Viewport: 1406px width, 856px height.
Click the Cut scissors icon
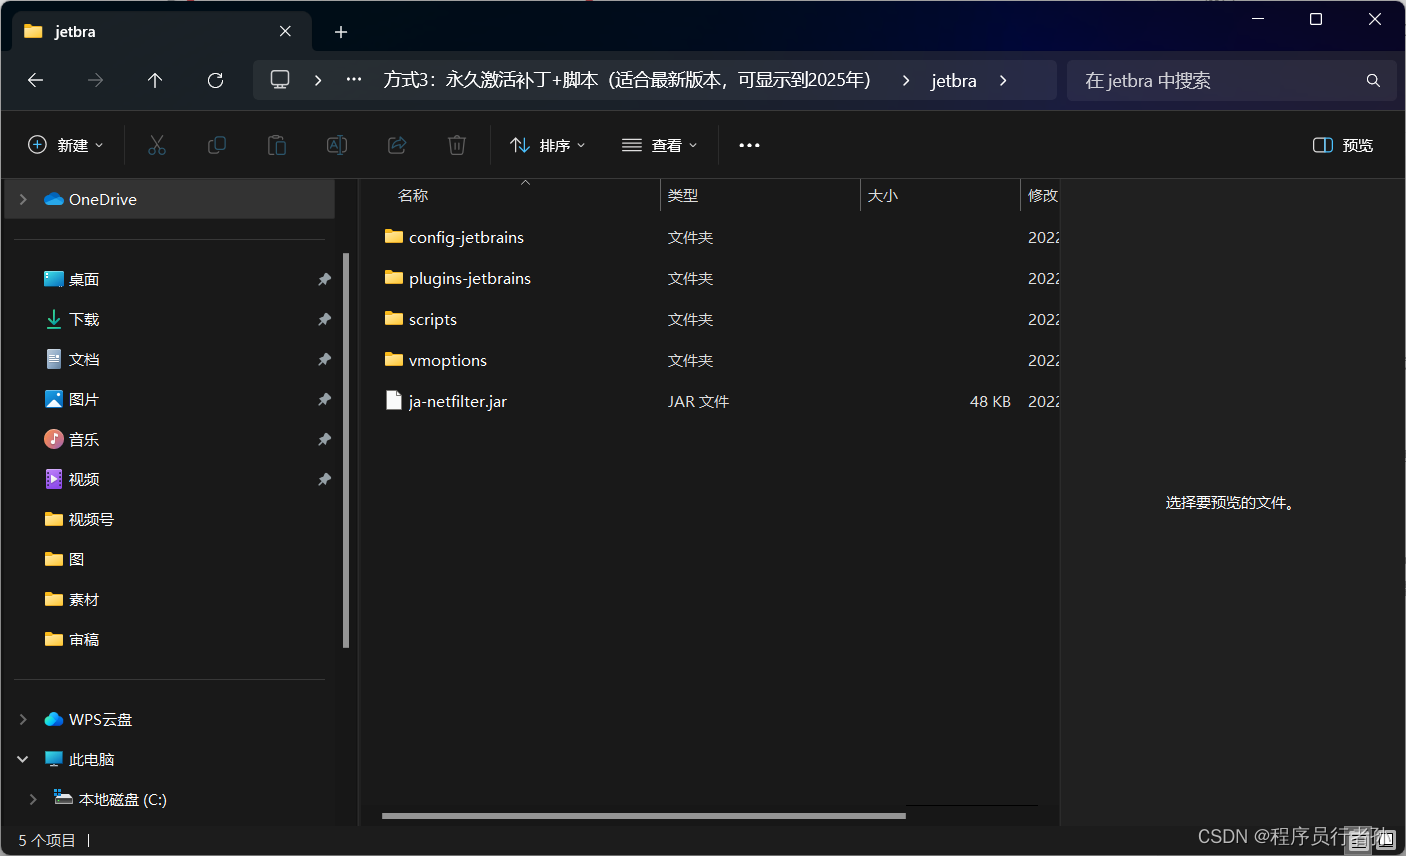pos(157,145)
